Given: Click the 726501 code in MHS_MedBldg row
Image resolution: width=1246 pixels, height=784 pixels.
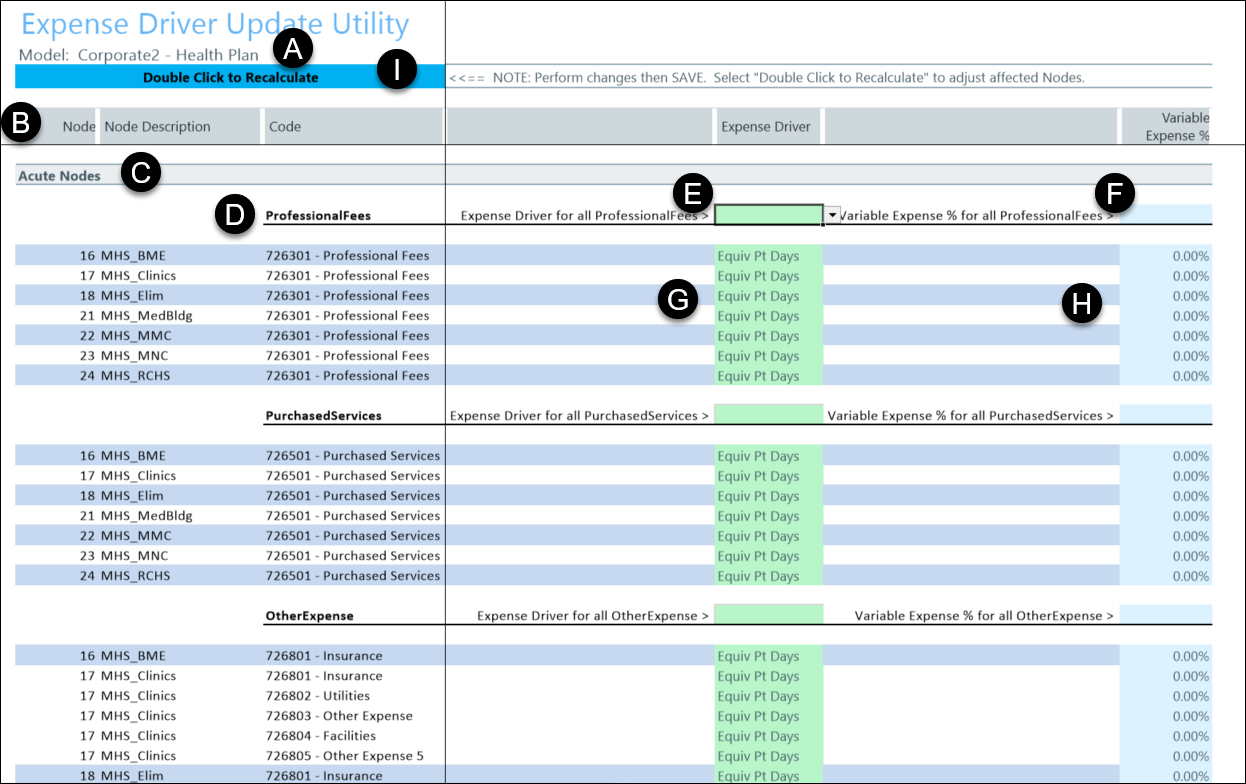Looking at the screenshot, I should click(352, 515).
